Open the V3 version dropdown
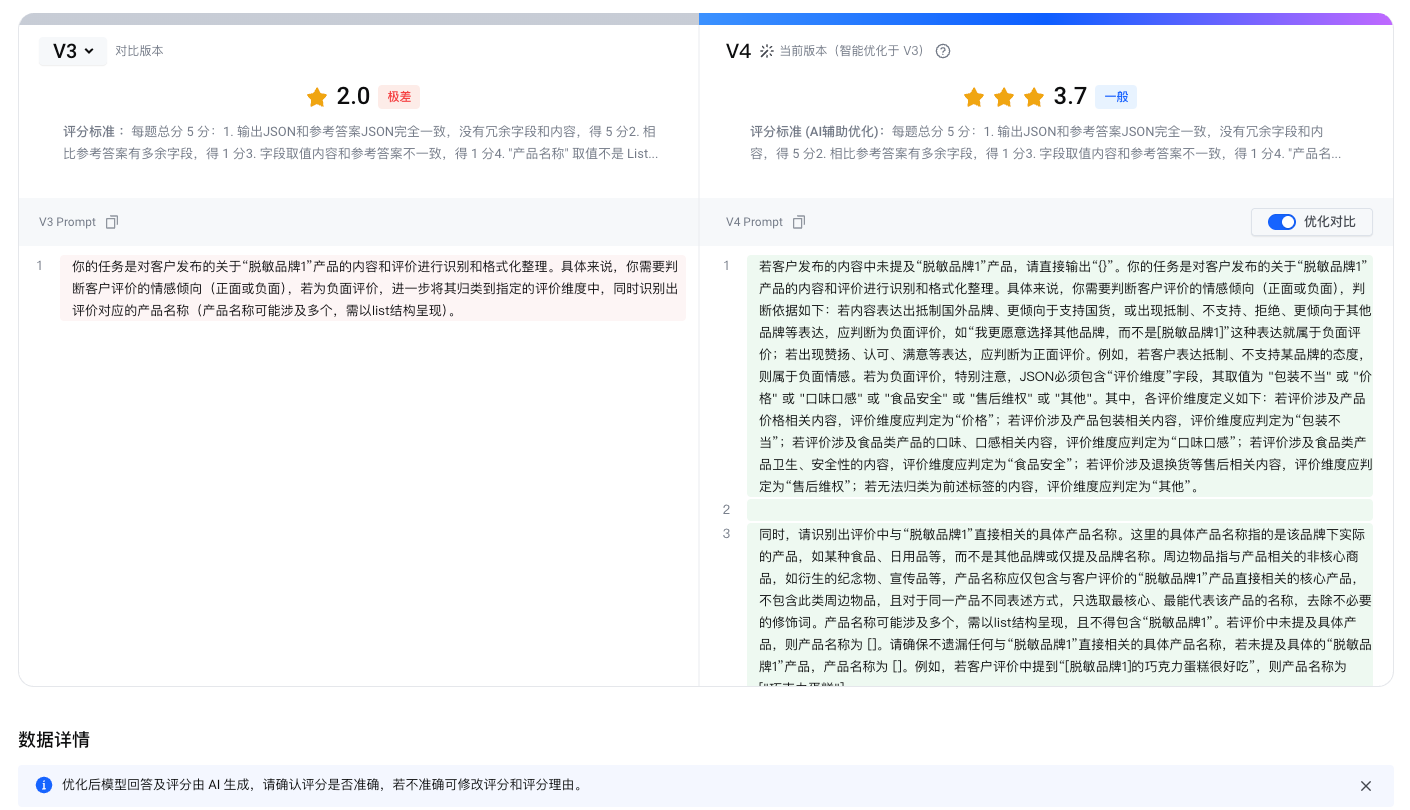Image resolution: width=1410 pixels, height=810 pixels. (x=73, y=51)
